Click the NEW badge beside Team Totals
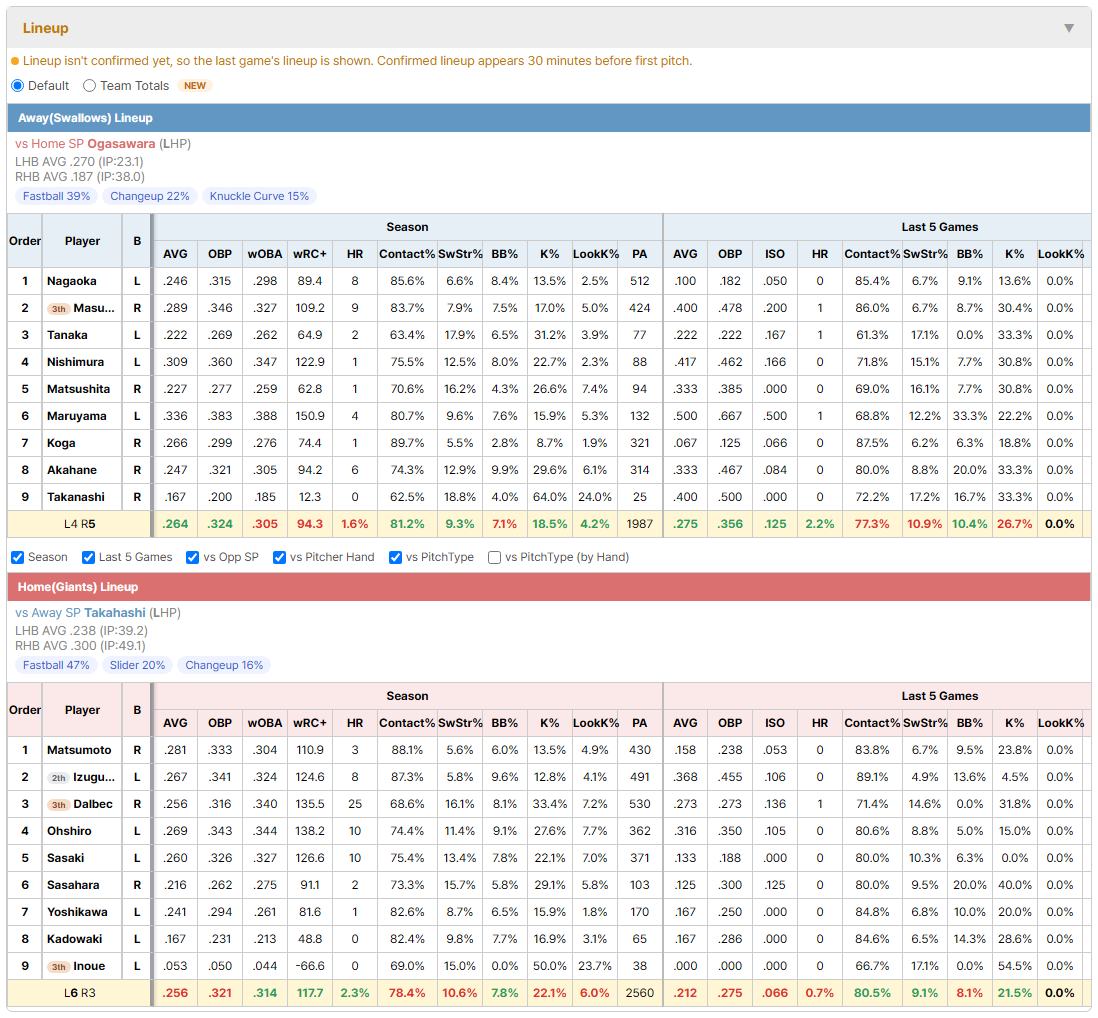1098x1018 pixels. pos(195,85)
